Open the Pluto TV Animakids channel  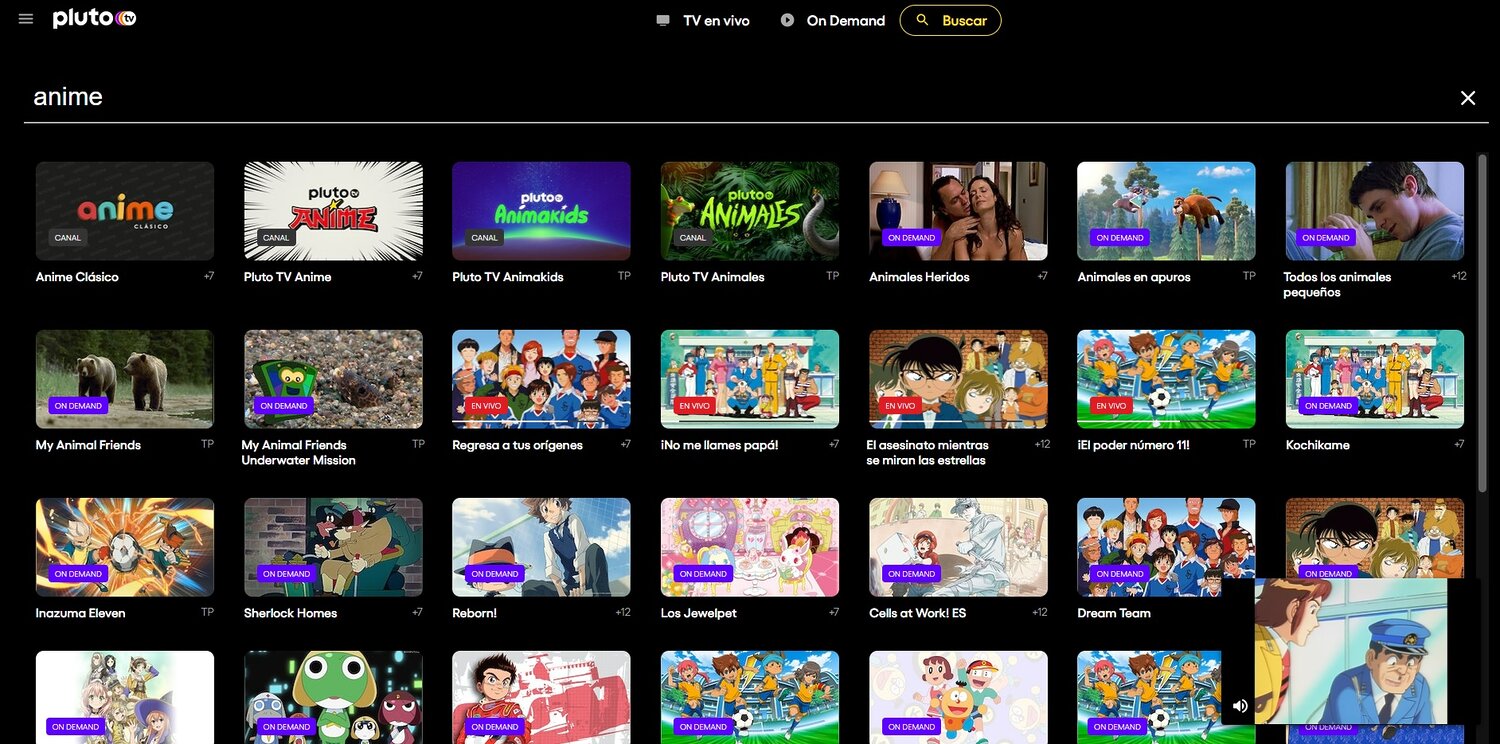pos(541,210)
